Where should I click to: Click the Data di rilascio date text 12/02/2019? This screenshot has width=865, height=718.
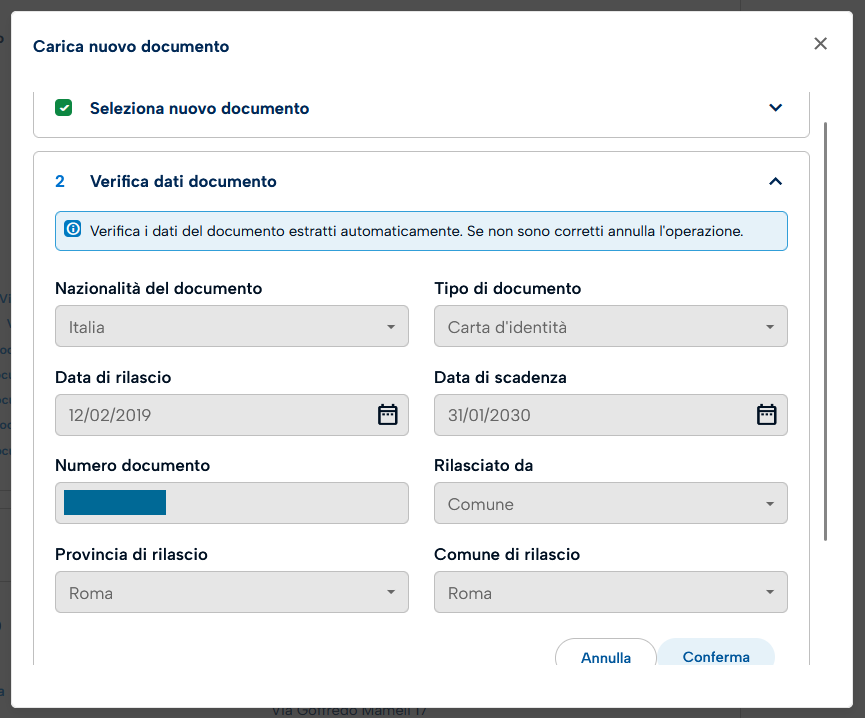point(110,415)
